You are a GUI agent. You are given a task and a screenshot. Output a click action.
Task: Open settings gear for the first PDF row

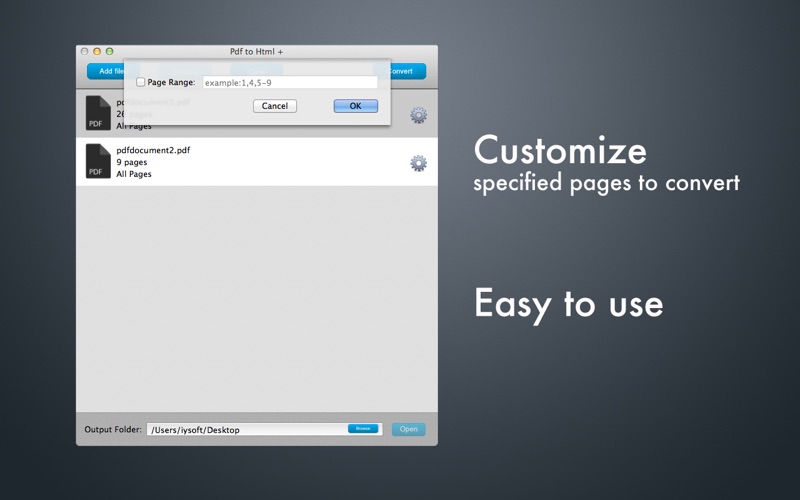tap(418, 115)
